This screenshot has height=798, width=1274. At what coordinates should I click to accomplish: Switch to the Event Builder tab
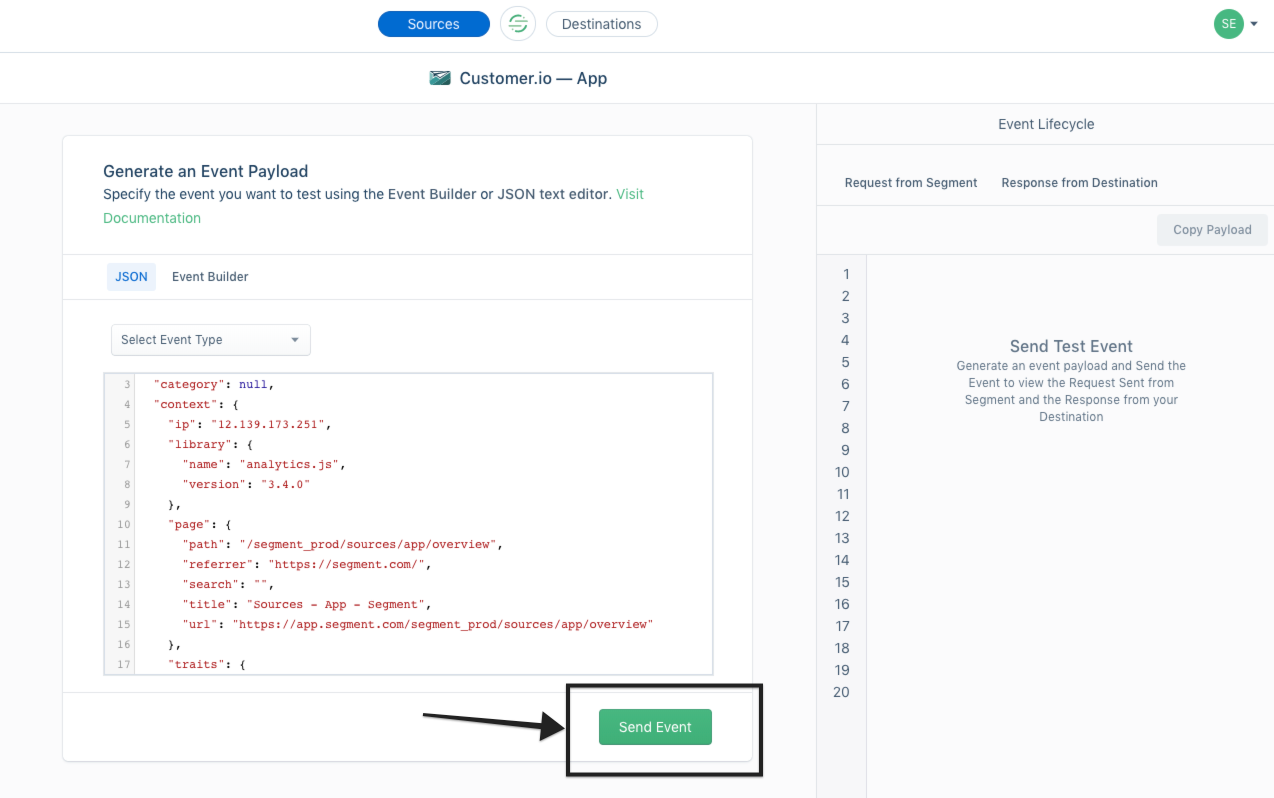tap(210, 277)
